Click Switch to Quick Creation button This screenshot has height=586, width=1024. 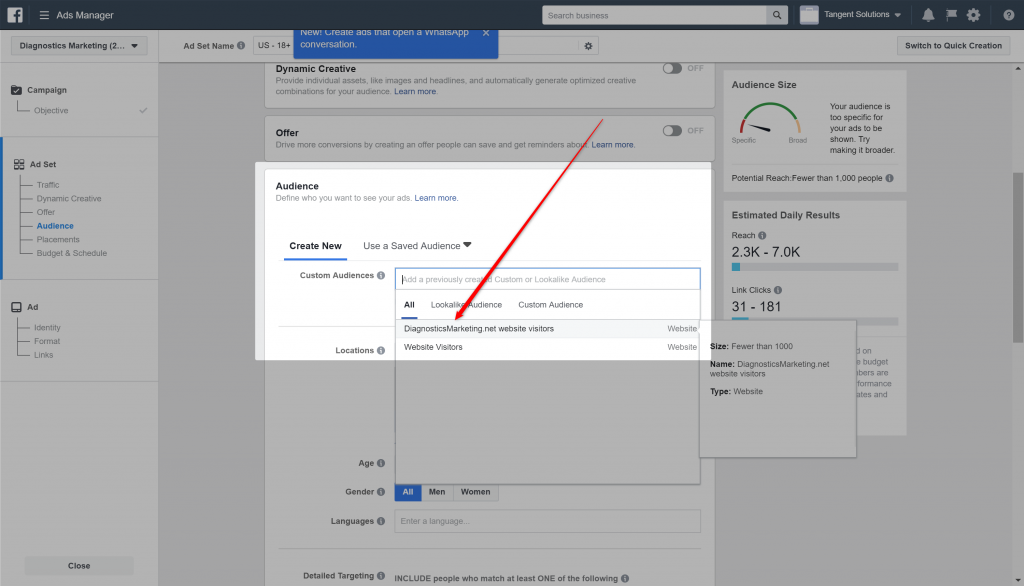click(953, 46)
